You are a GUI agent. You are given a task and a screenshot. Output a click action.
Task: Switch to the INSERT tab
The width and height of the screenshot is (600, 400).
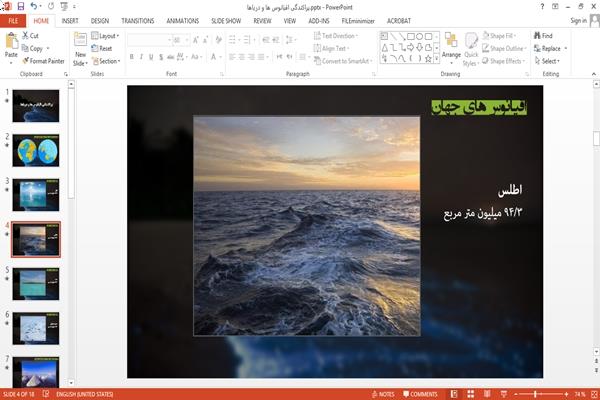[x=70, y=21]
